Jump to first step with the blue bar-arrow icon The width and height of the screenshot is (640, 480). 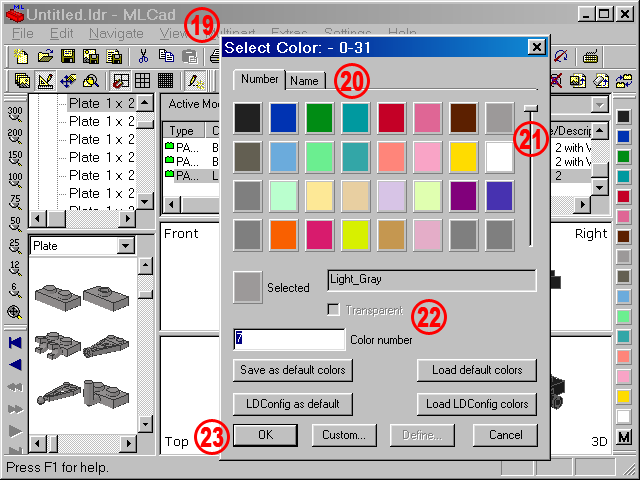pos(15,342)
